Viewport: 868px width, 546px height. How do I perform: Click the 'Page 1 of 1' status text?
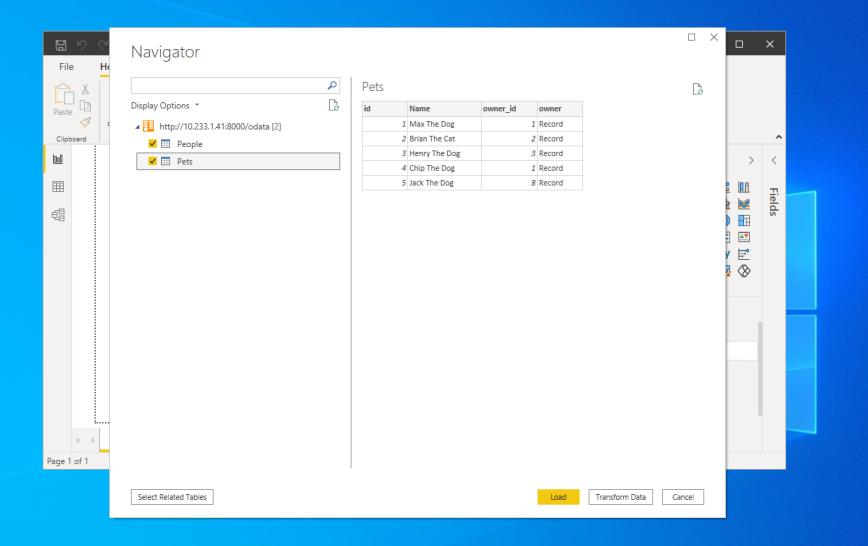(68, 461)
